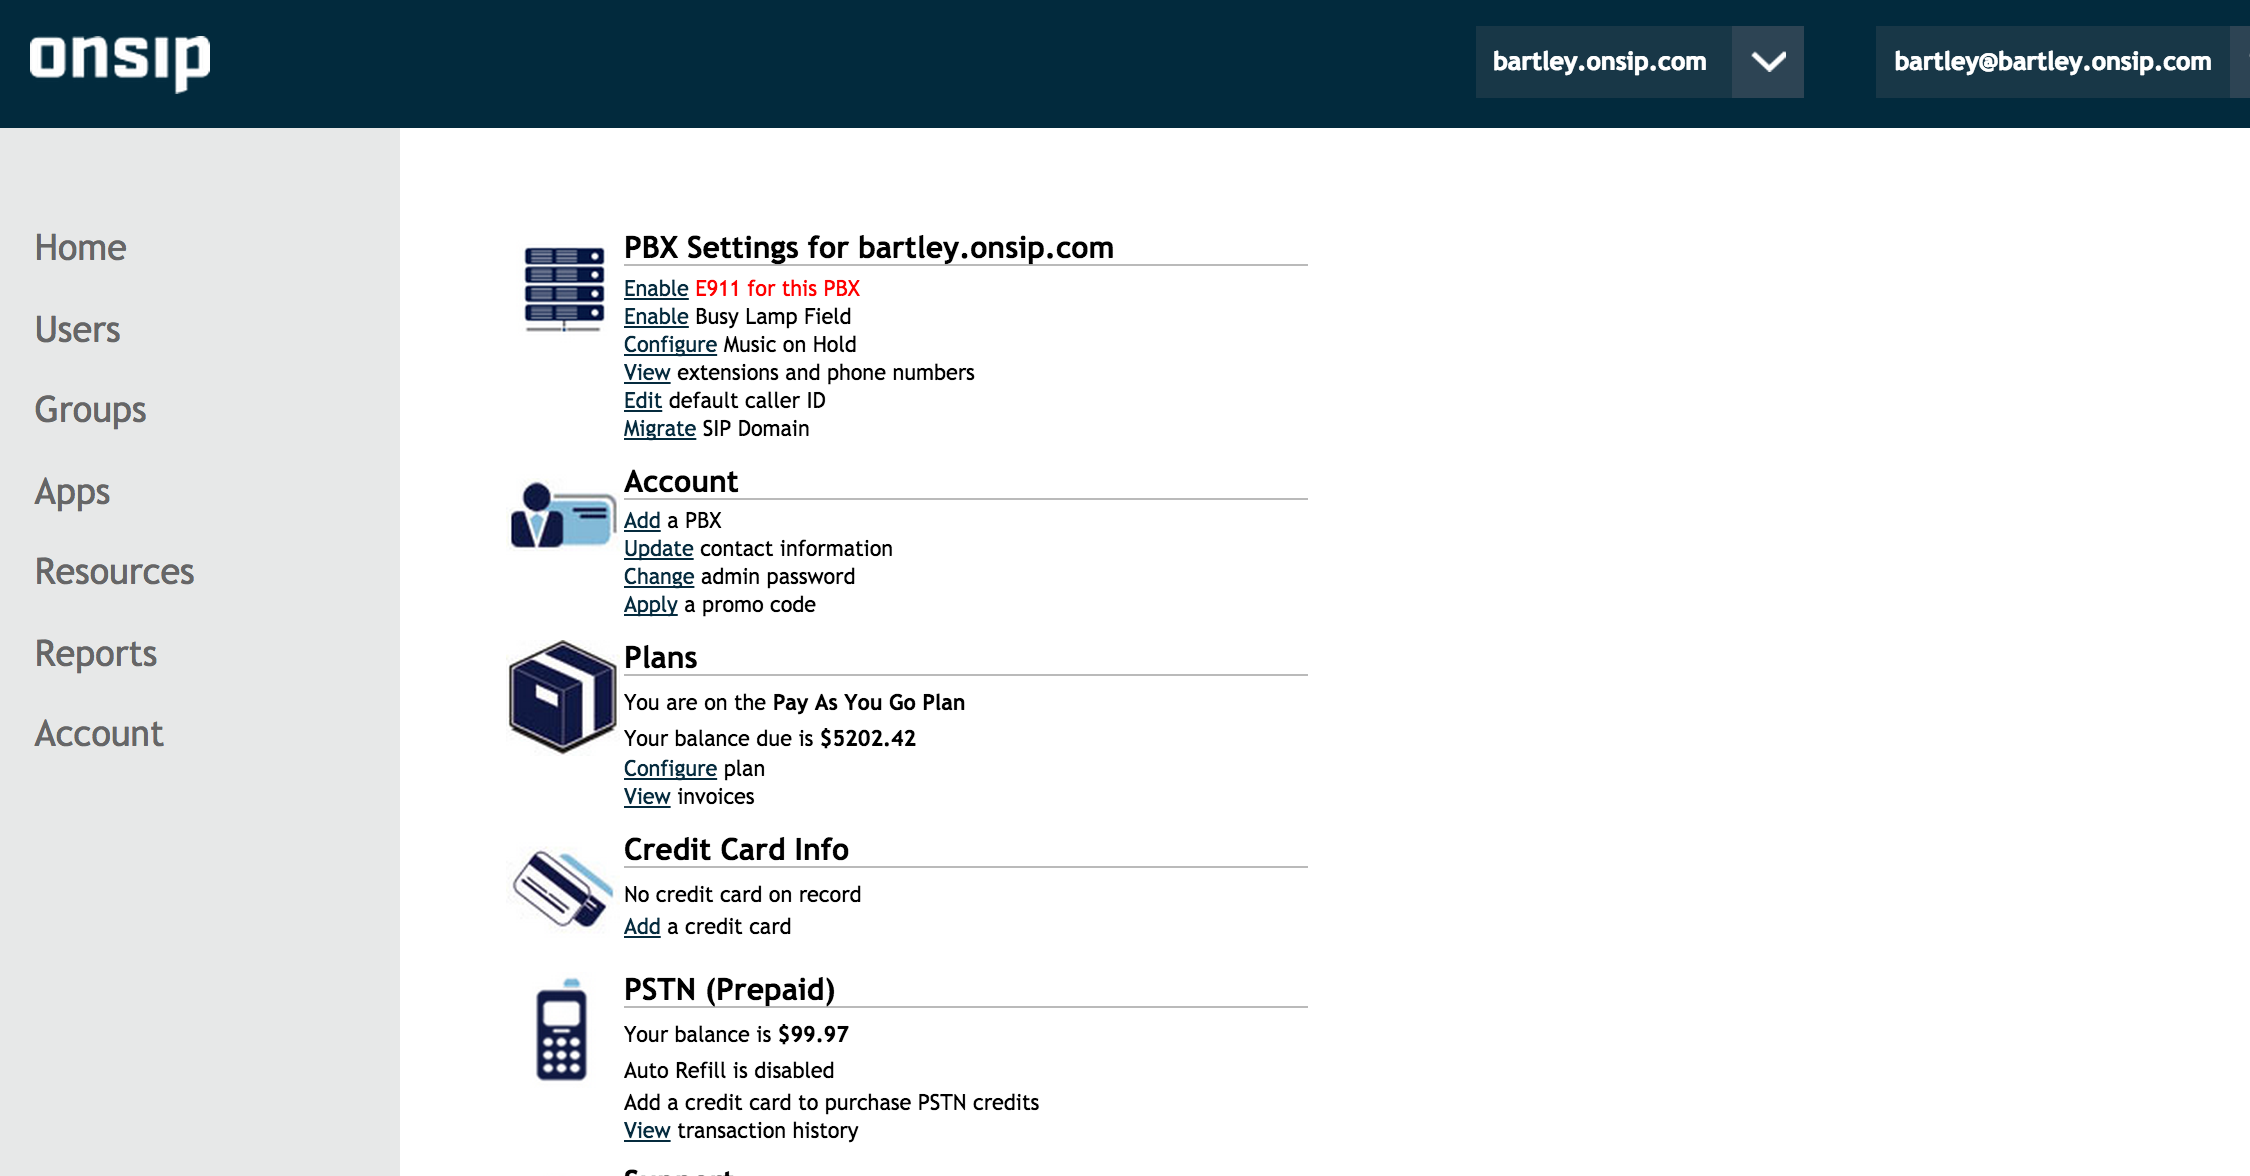Update contact information link
2250x1176 pixels.
coord(658,549)
